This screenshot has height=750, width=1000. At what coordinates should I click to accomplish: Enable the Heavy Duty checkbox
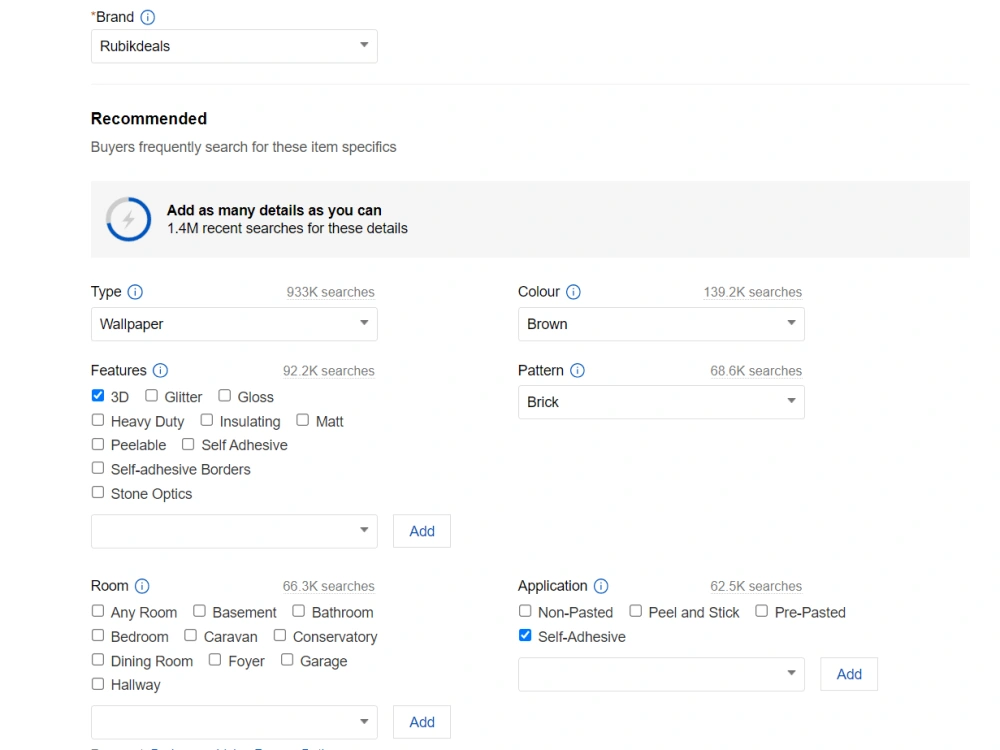tap(98, 420)
